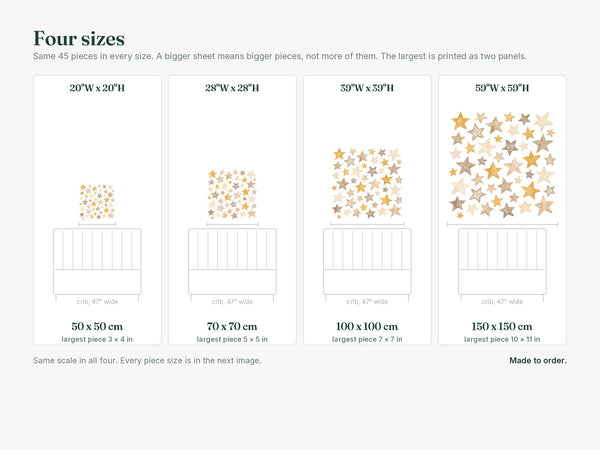Click the 59"W x 59"H card title
This screenshot has width=600, height=450.
tap(502, 88)
